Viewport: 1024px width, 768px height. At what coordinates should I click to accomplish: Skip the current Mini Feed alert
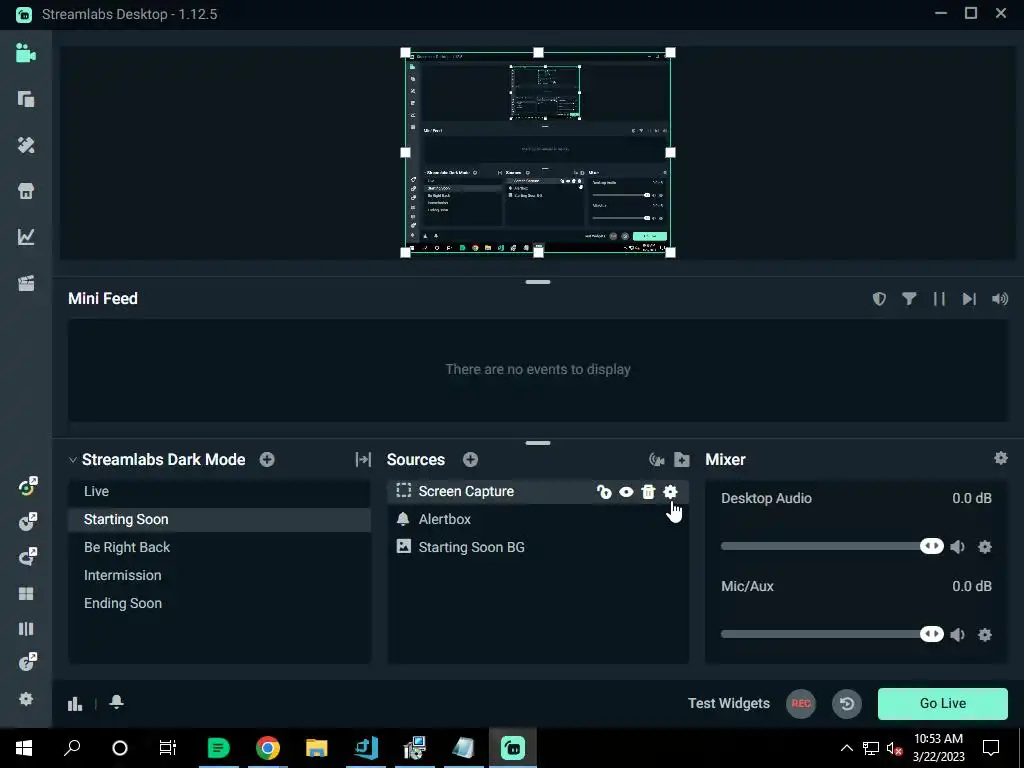tap(969, 298)
